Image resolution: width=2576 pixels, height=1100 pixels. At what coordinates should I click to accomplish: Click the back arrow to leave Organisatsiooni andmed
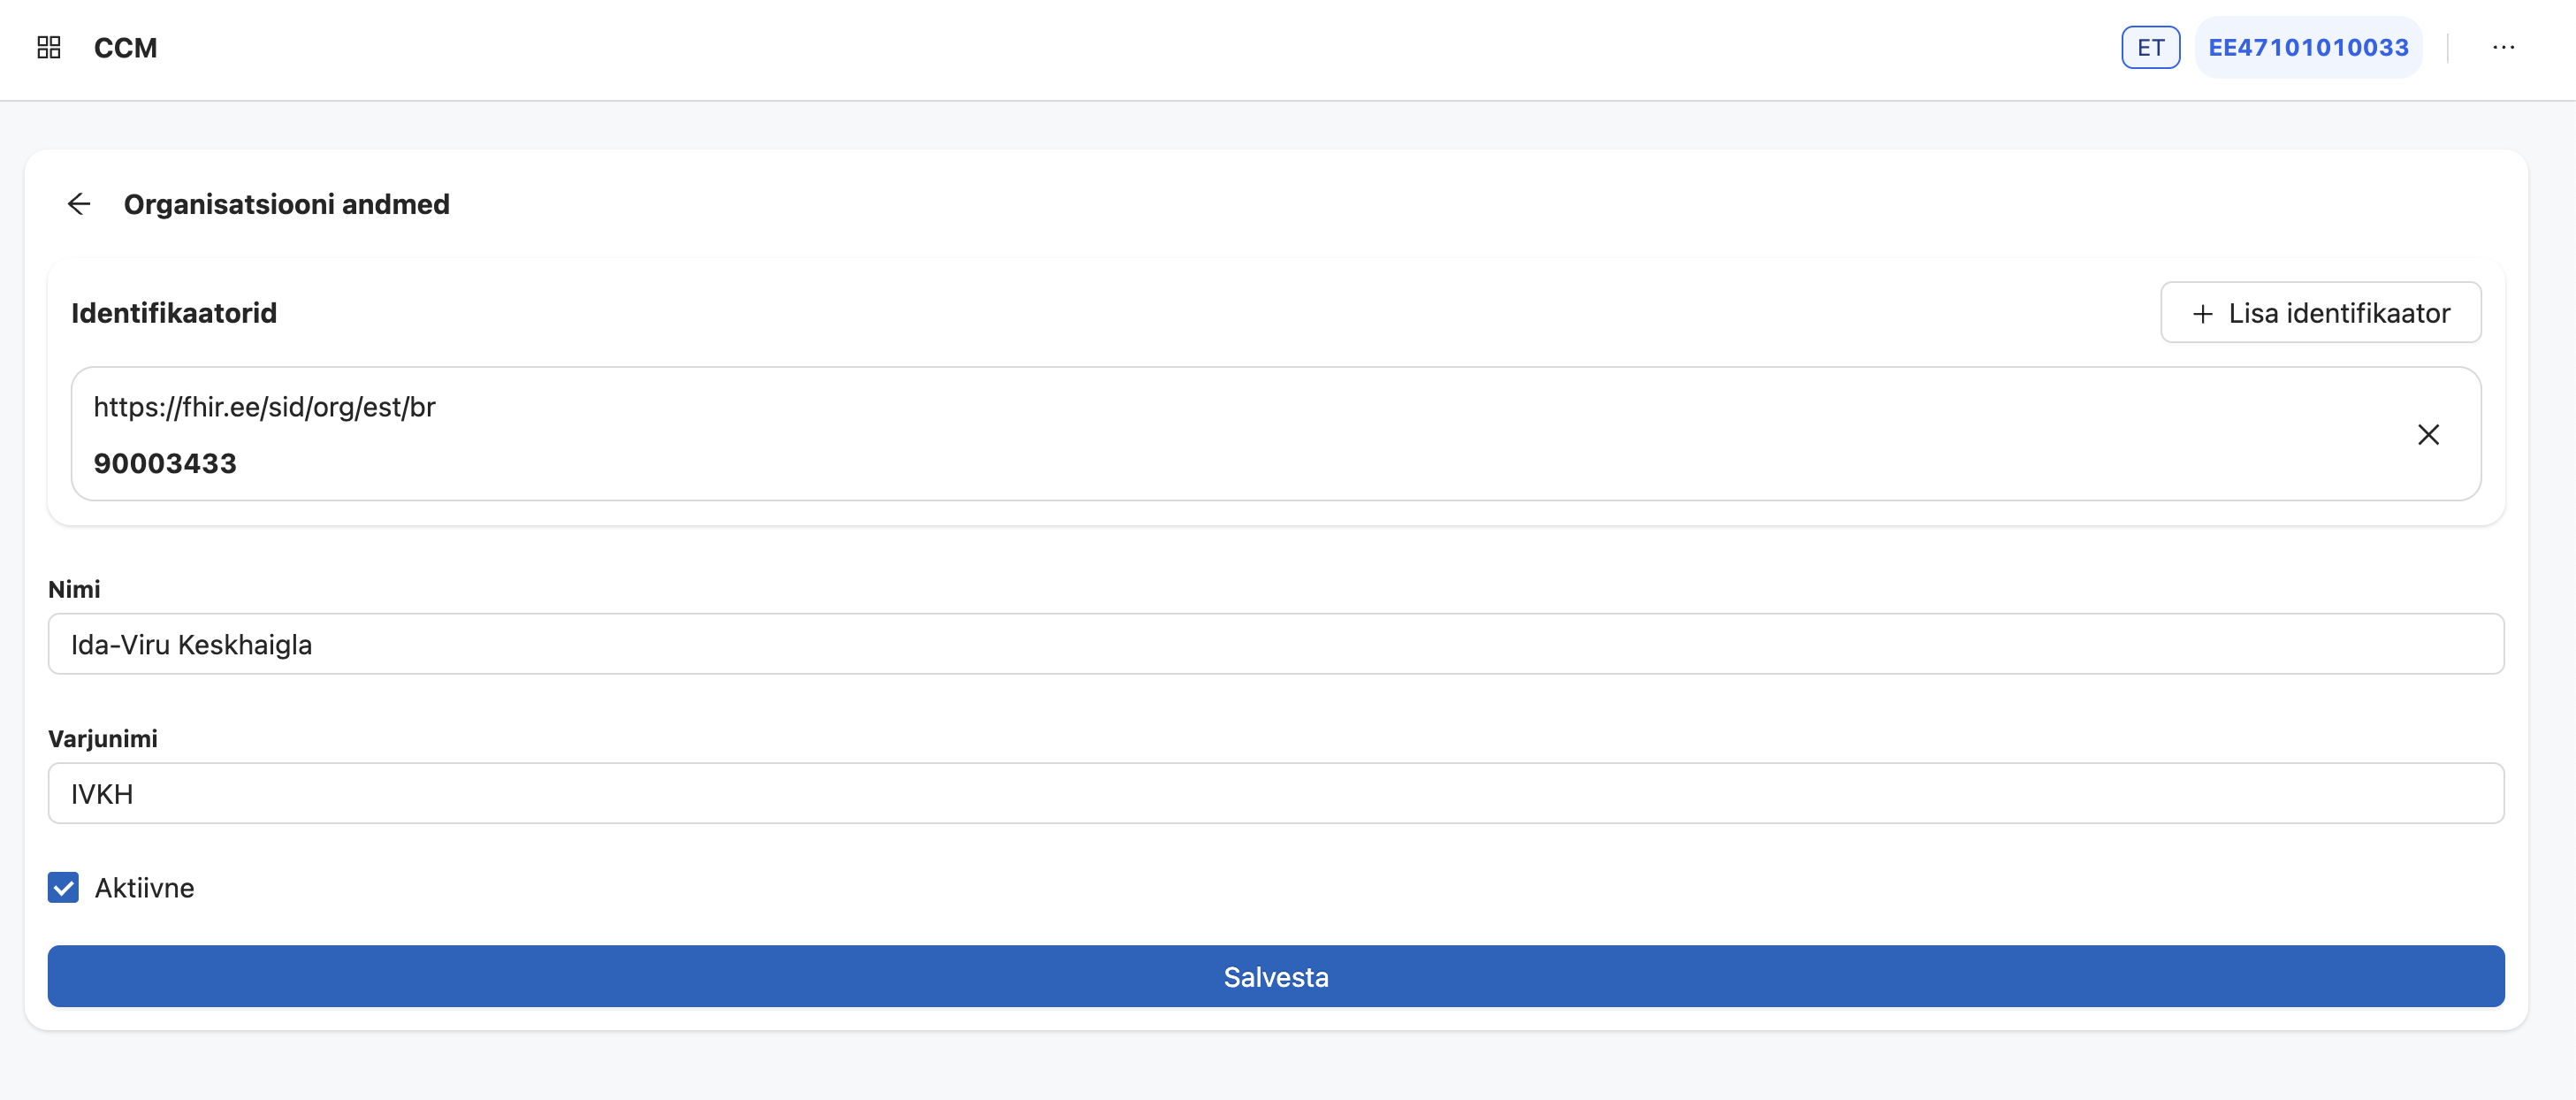[79, 204]
